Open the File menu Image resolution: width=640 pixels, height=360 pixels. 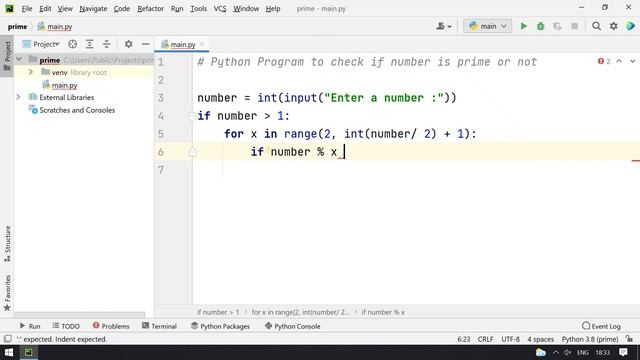[x=27, y=8]
